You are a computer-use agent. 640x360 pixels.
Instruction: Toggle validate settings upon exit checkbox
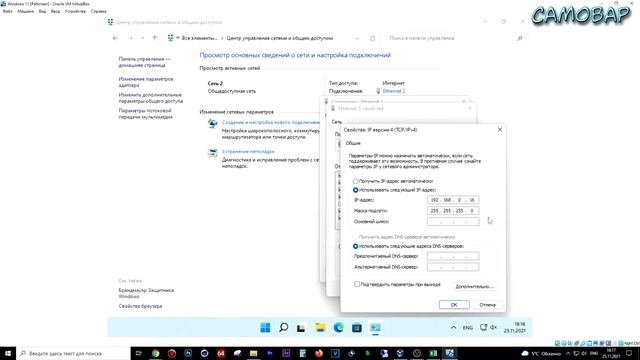pos(357,284)
